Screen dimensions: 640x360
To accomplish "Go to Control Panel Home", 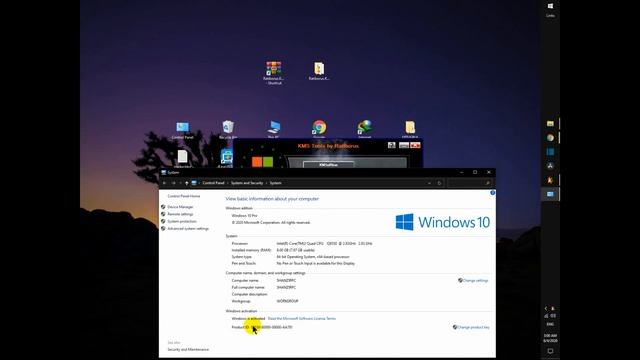I will [x=184, y=196].
